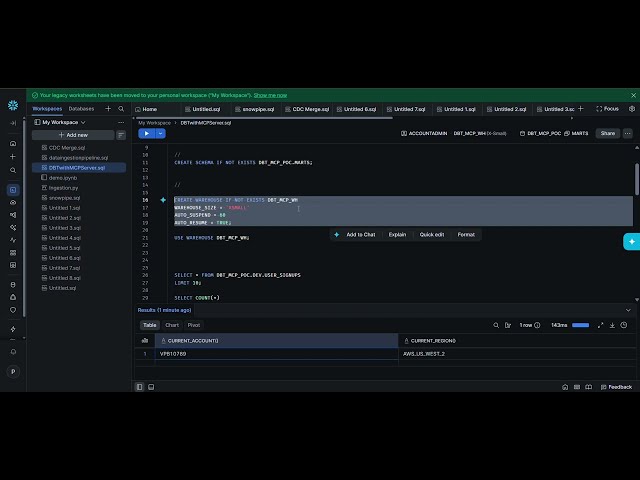Click the sparkle icon beside line 16
This screenshot has width=640, height=480.
[163, 200]
